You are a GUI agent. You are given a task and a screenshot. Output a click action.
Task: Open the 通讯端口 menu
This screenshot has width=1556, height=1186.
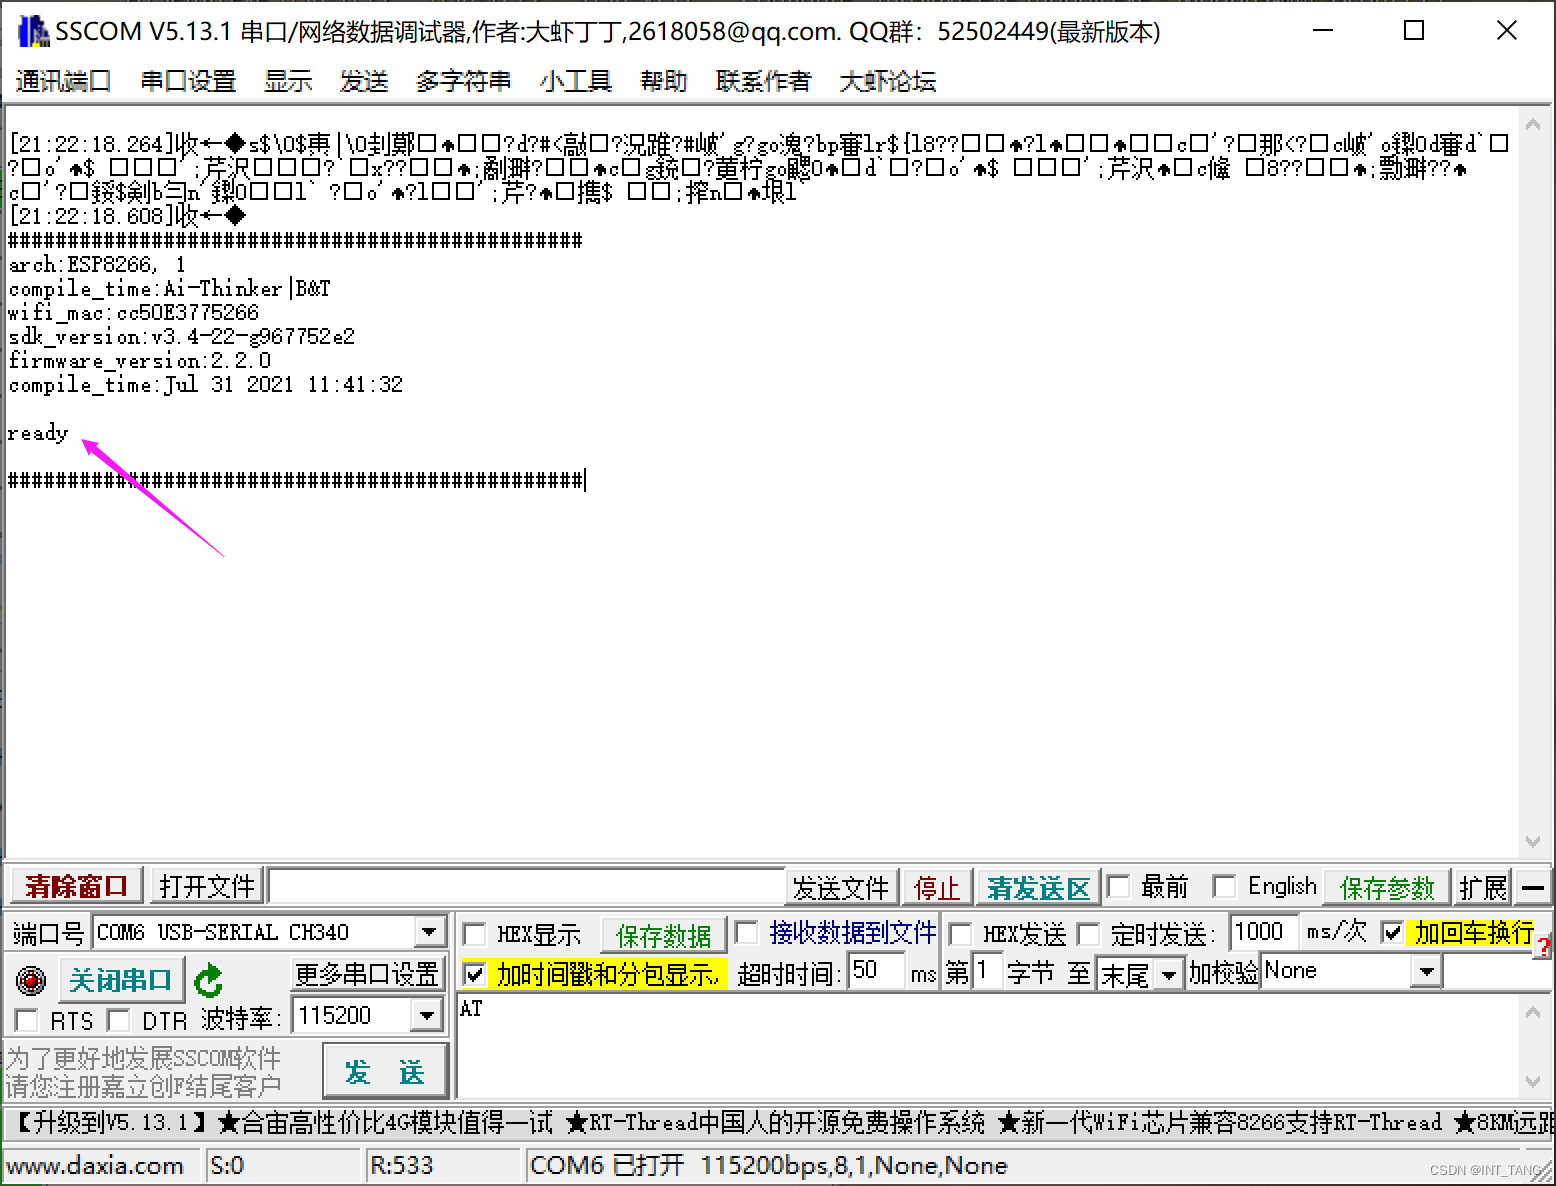point(63,81)
